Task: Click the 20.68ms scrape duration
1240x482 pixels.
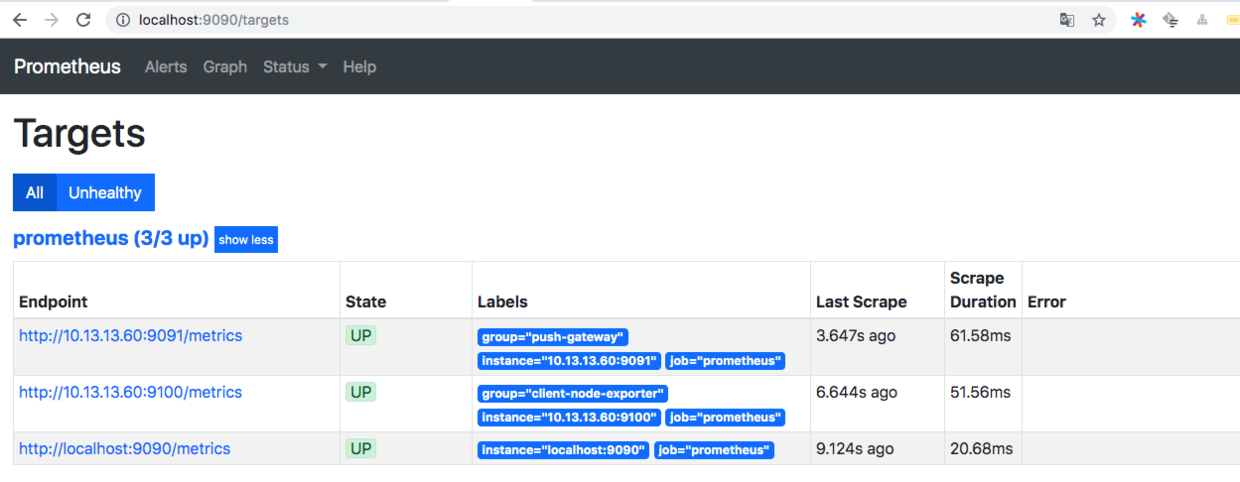Action: coord(981,449)
